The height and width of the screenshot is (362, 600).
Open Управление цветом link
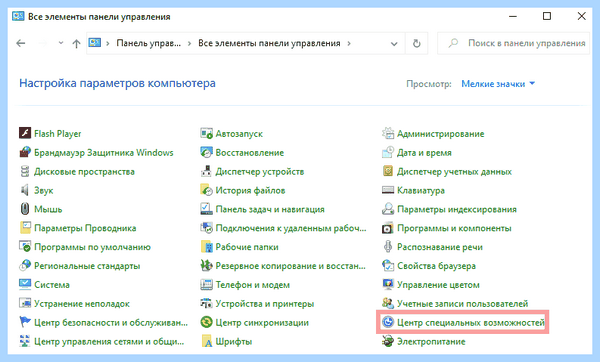pos(438,285)
